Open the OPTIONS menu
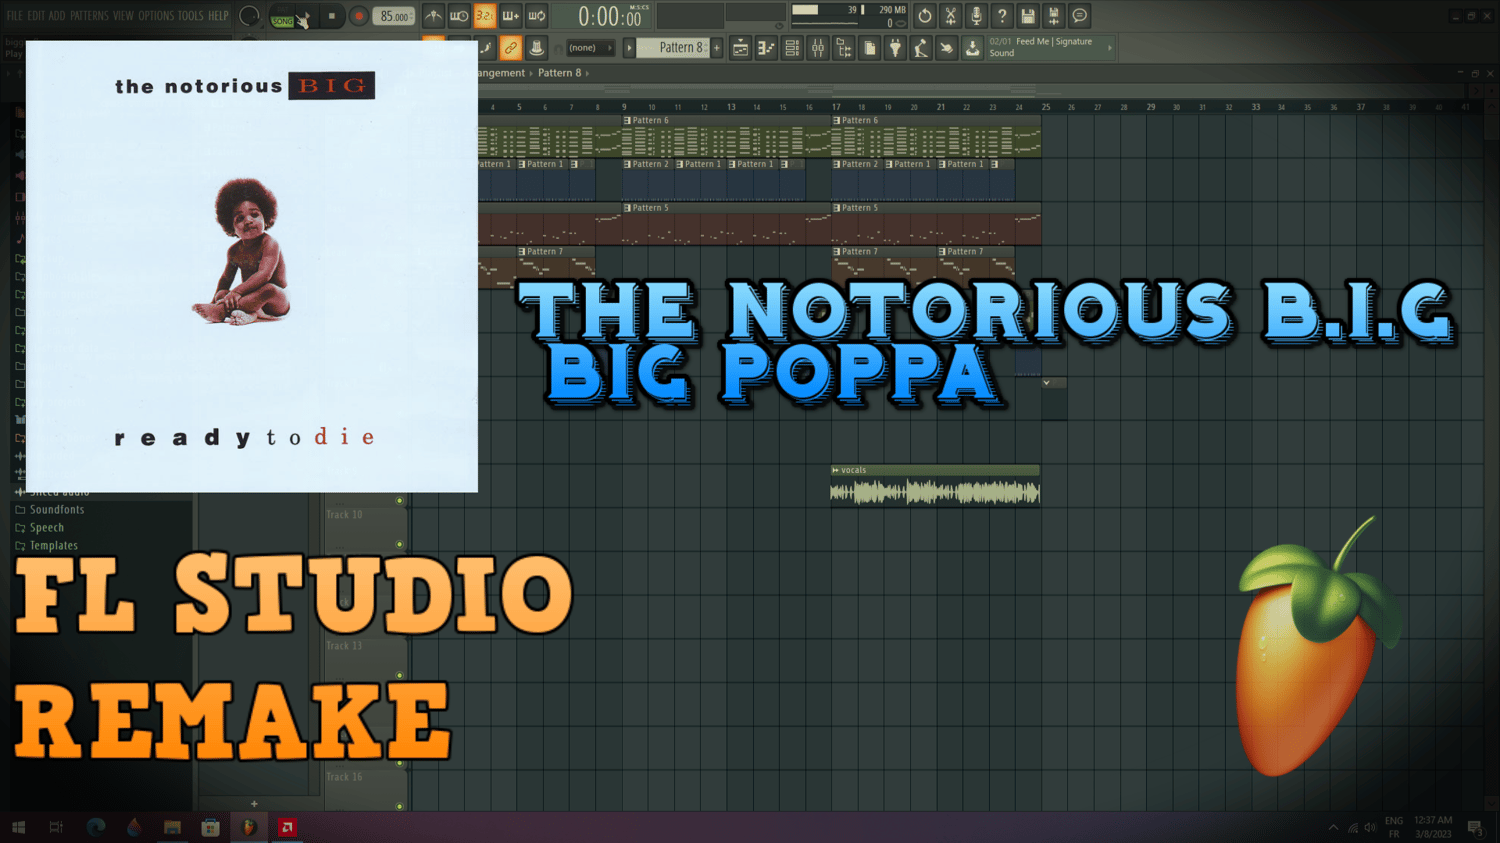The height and width of the screenshot is (843, 1500). pos(156,16)
